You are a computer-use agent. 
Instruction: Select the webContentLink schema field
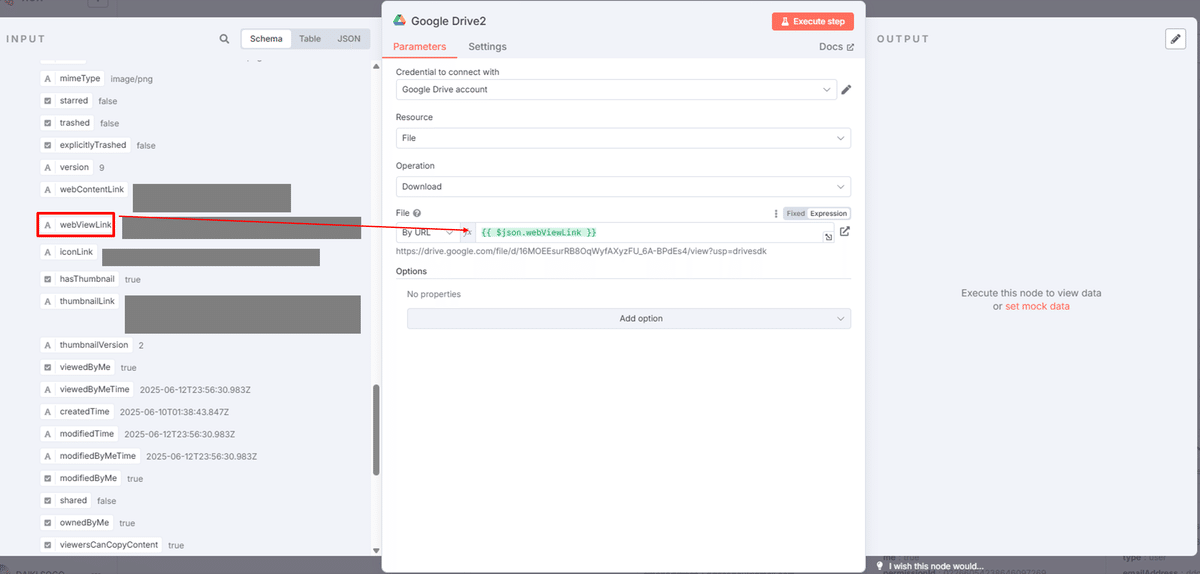[x=84, y=189]
